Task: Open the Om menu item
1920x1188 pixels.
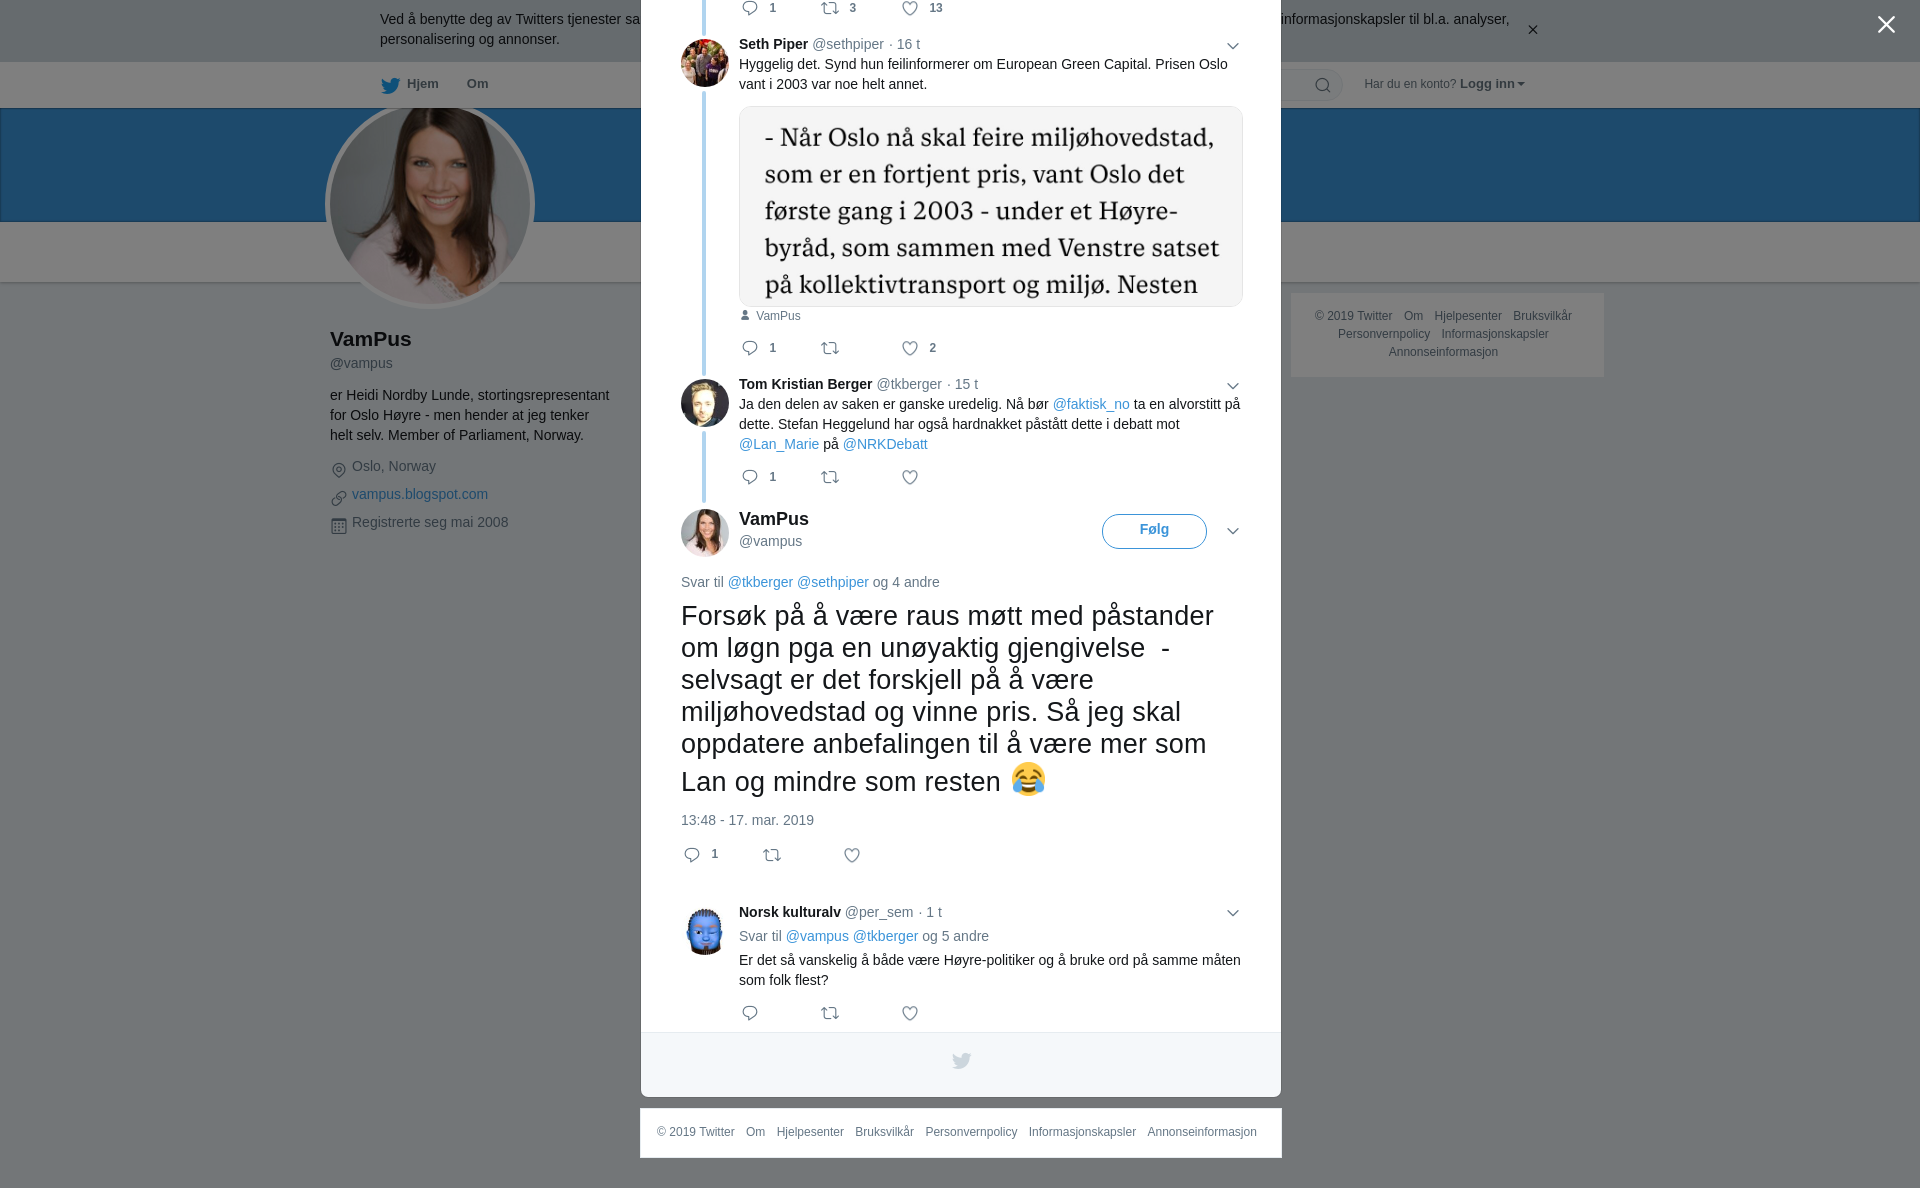Action: pyautogui.click(x=477, y=84)
